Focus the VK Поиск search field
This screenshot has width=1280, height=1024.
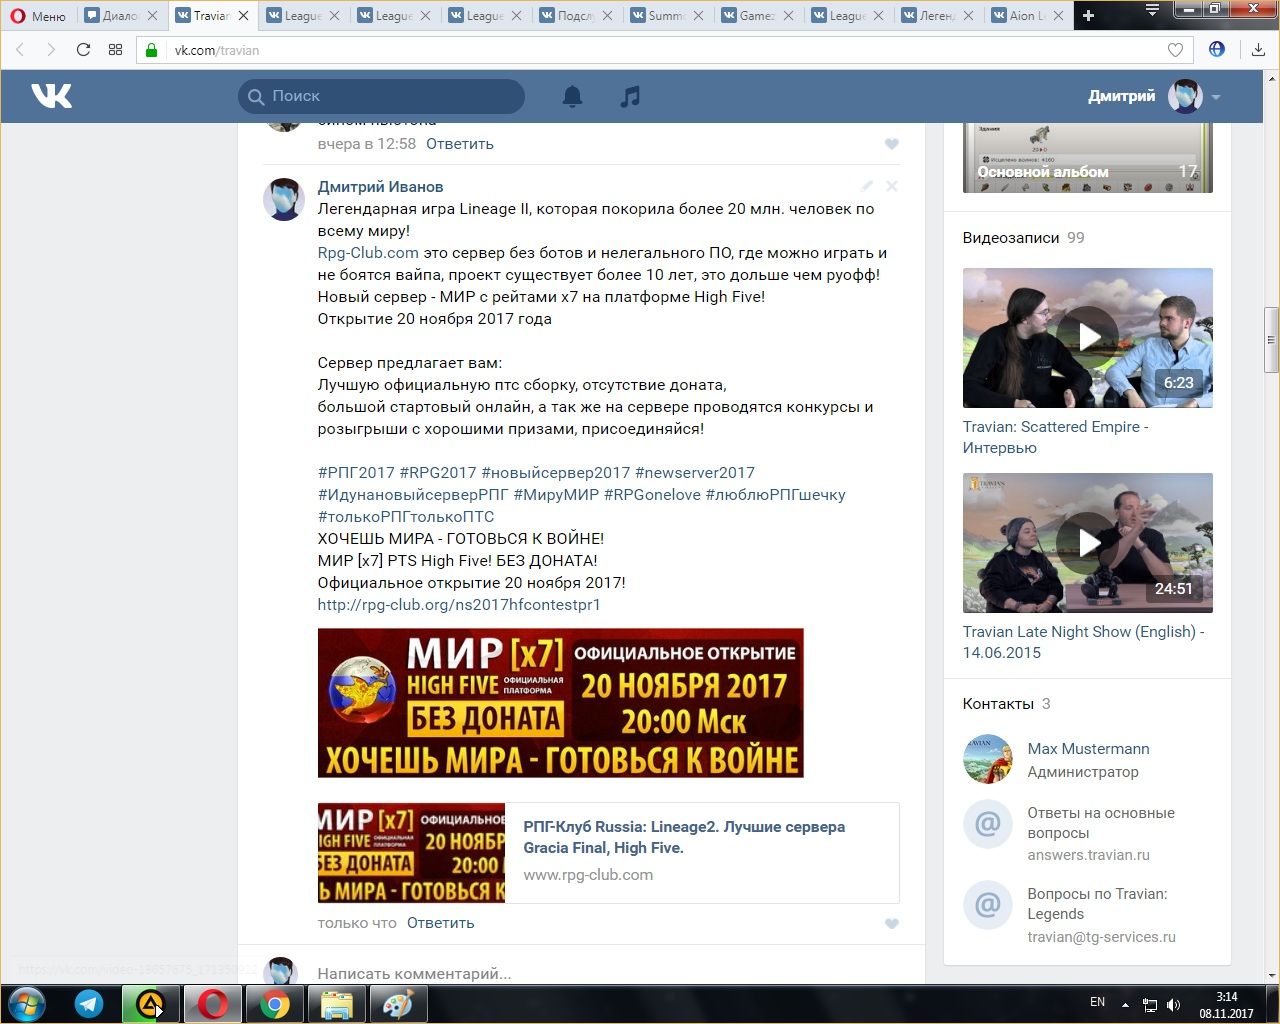[381, 96]
